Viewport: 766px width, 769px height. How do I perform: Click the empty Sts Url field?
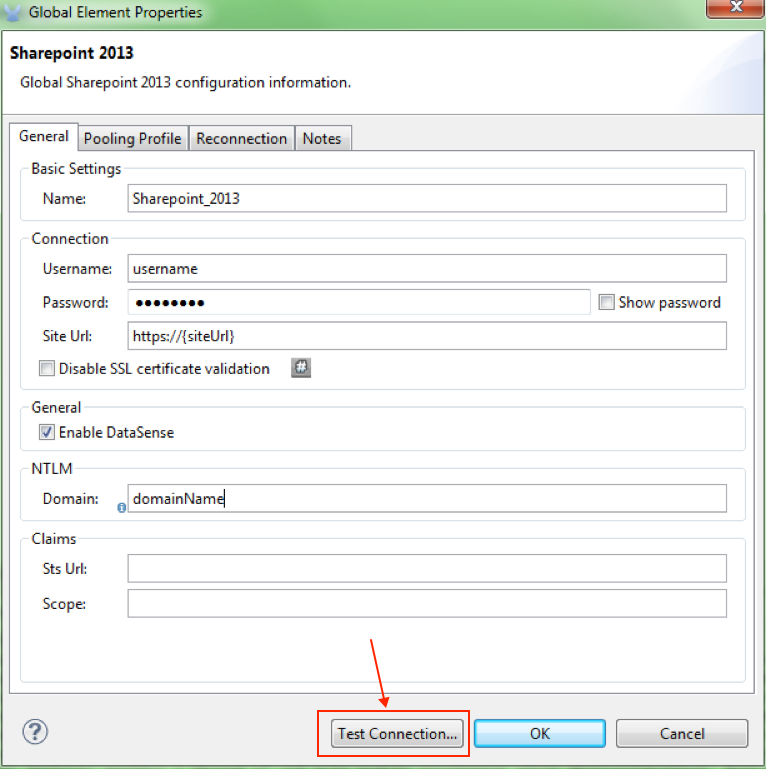tap(427, 568)
